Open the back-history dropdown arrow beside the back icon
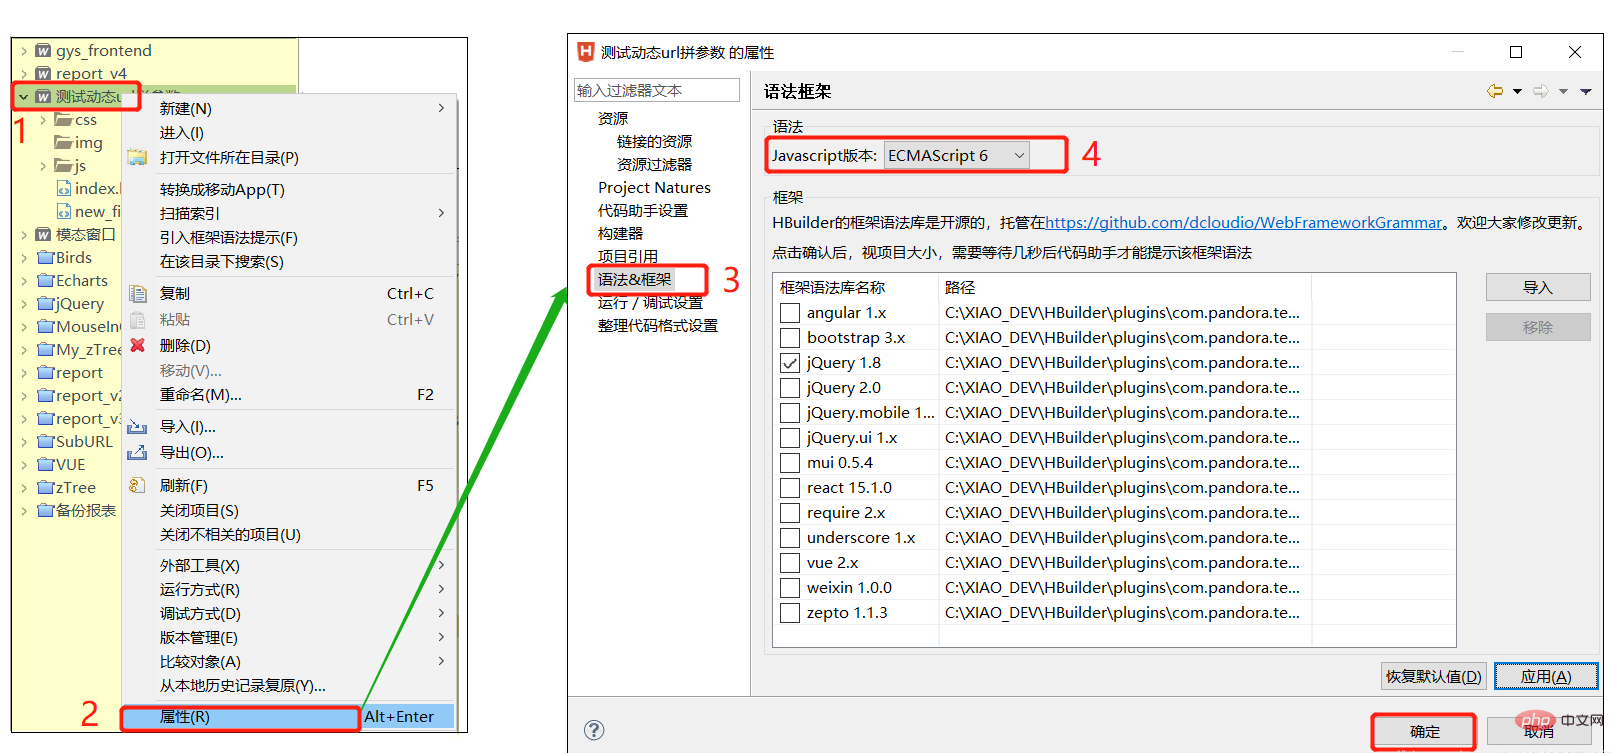The image size is (1614, 753). 1517,91
